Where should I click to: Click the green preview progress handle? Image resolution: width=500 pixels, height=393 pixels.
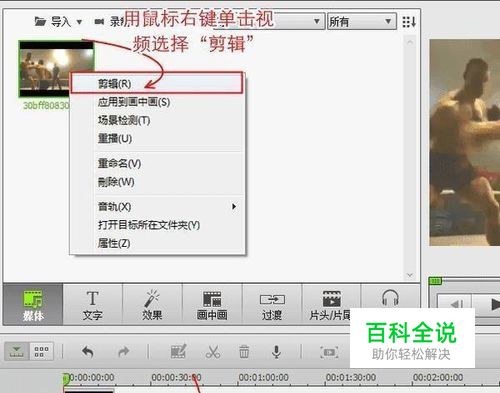[x=435, y=281]
